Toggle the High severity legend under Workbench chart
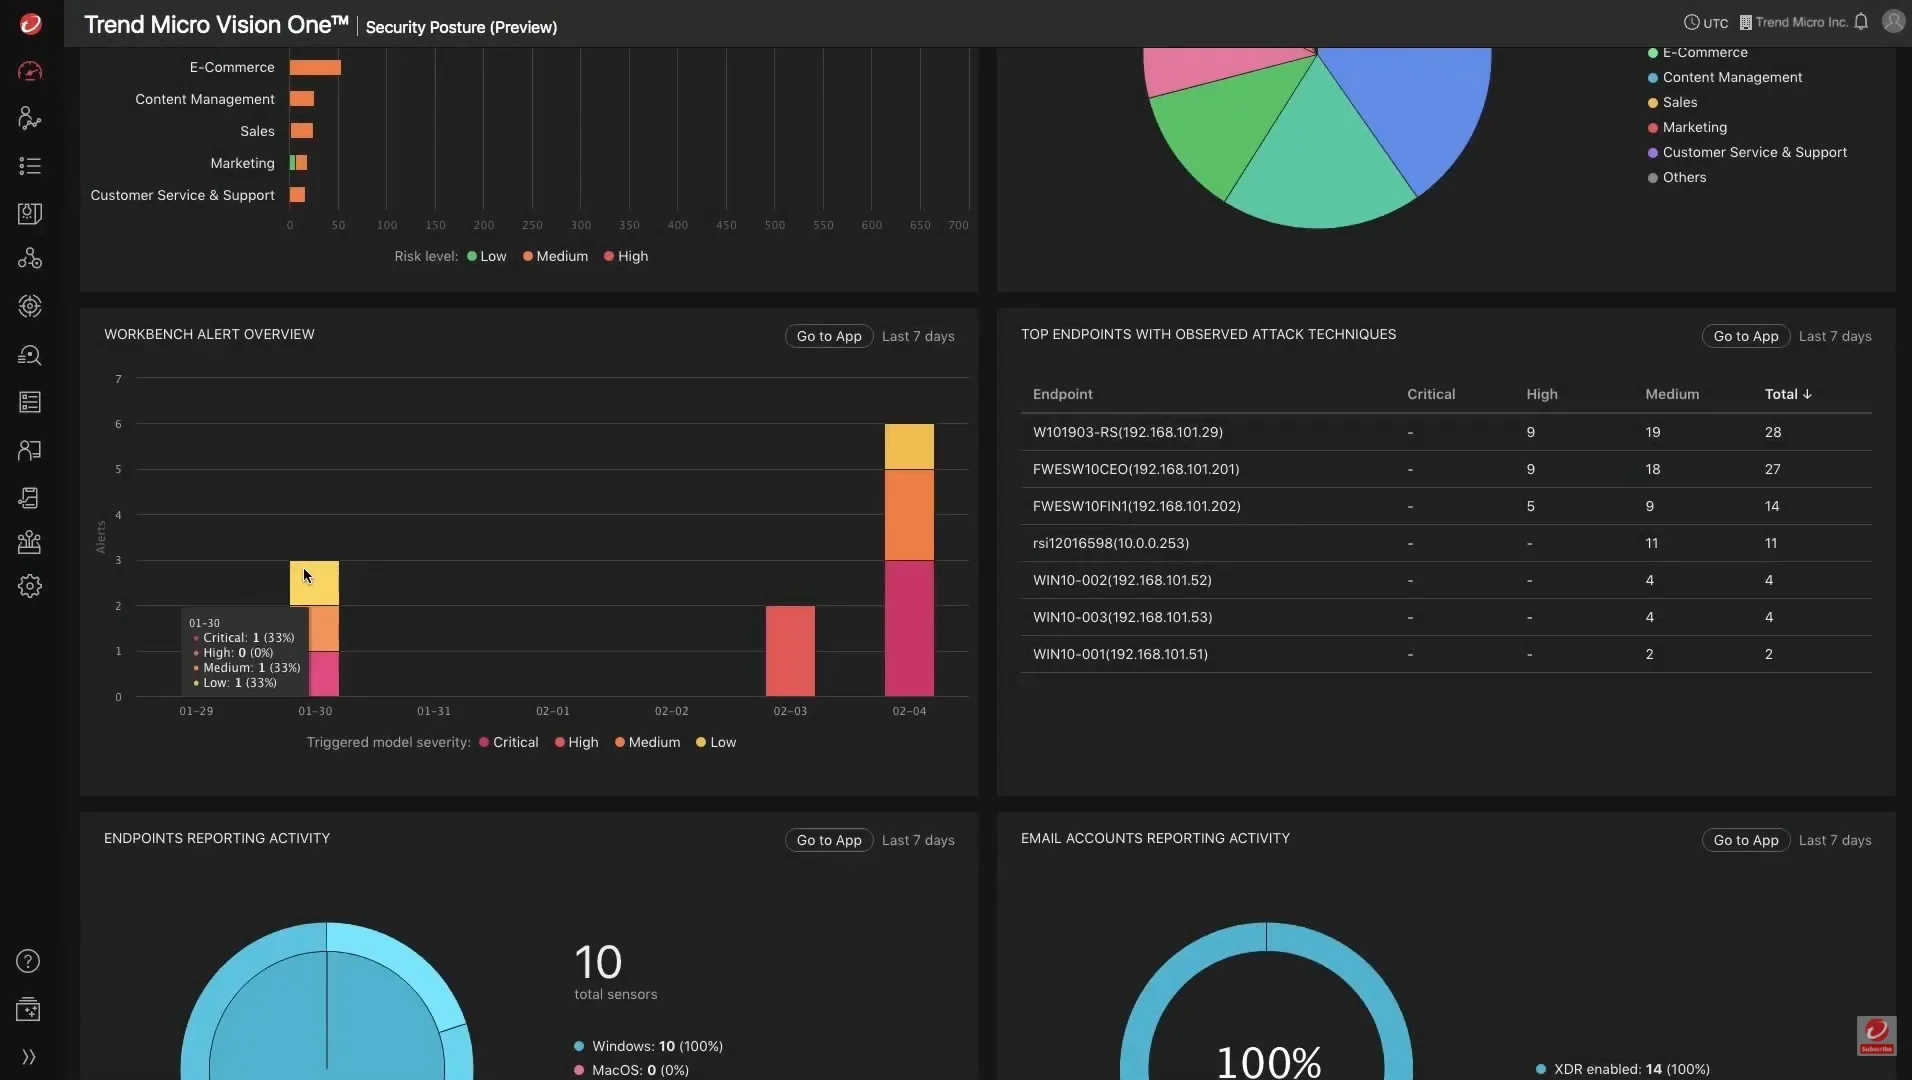The image size is (1912, 1080). [577, 742]
